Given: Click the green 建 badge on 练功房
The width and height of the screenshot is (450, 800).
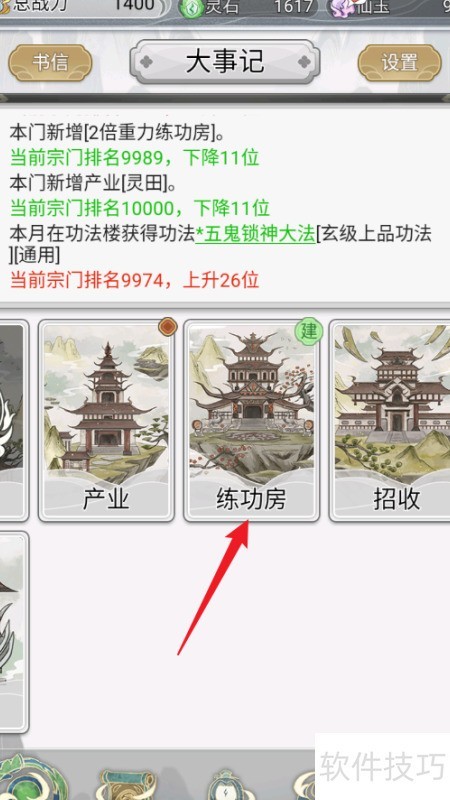Looking at the screenshot, I should coord(308,332).
